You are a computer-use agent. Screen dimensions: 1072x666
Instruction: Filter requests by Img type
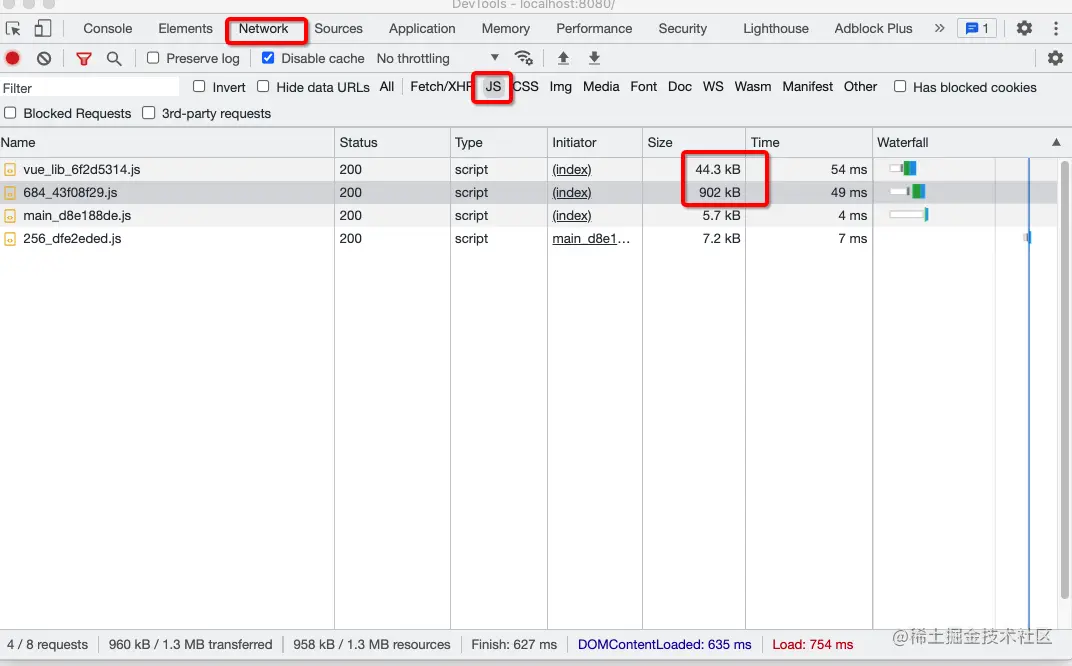tap(561, 87)
